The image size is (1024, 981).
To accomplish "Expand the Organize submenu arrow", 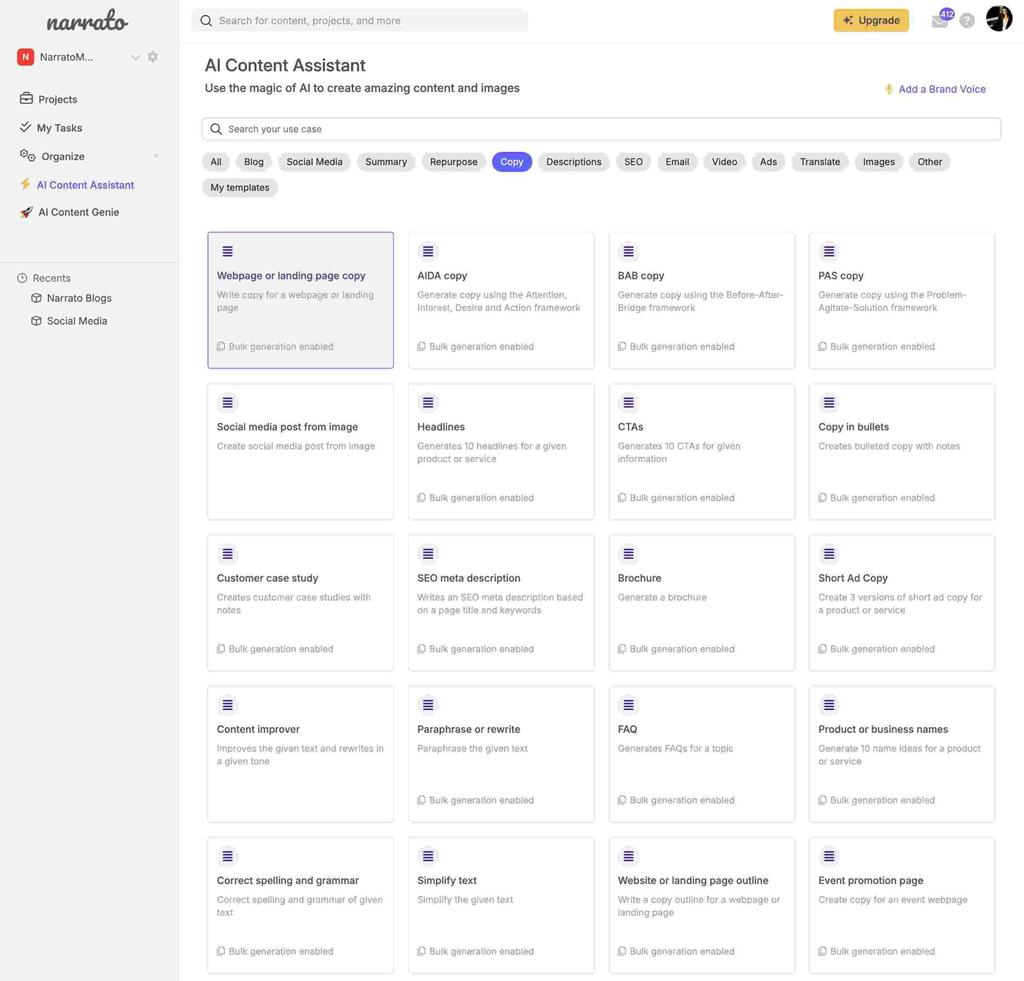I will click(156, 155).
